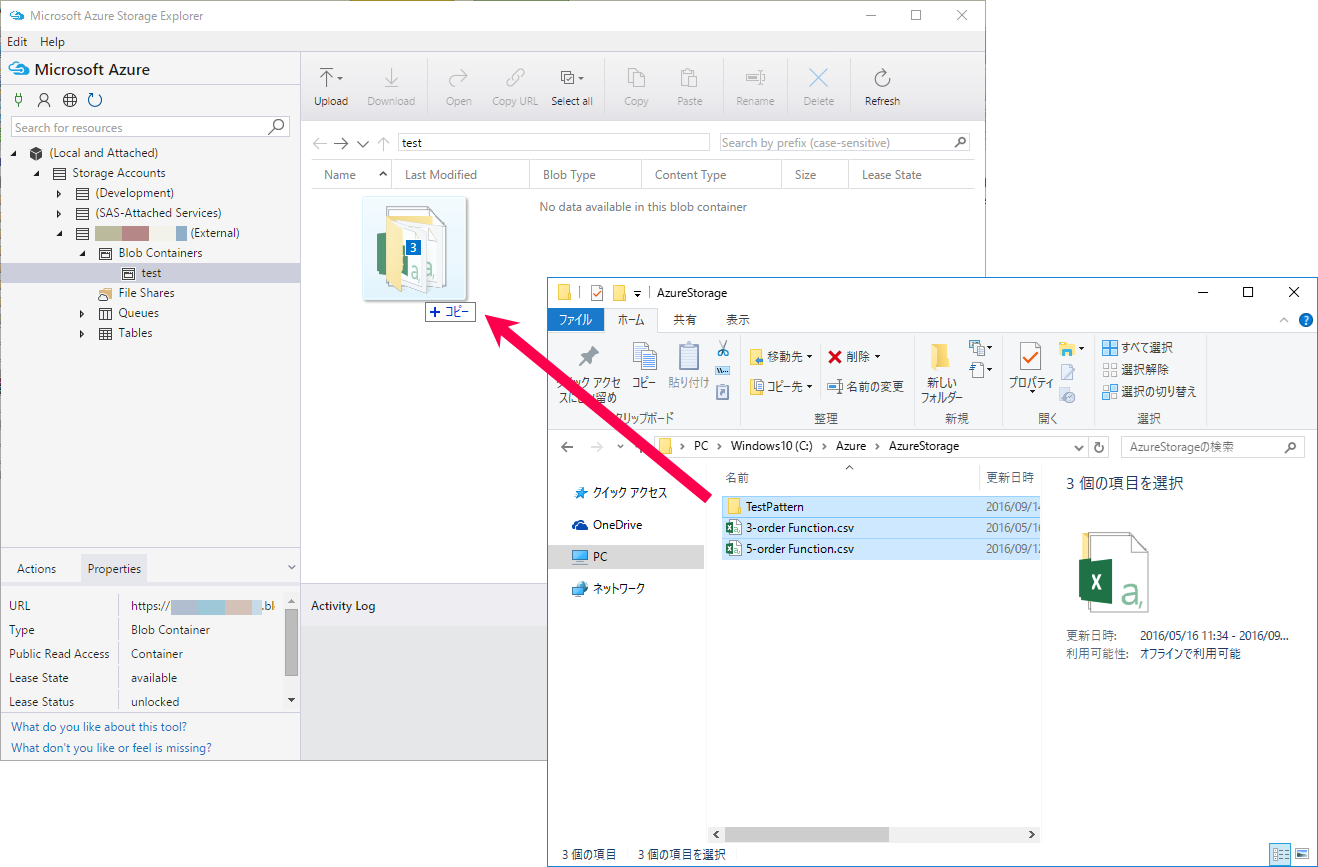Image resolution: width=1318 pixels, height=867 pixels.
Task: Click 'What do you like about this tool?' link
Action: click(99, 727)
